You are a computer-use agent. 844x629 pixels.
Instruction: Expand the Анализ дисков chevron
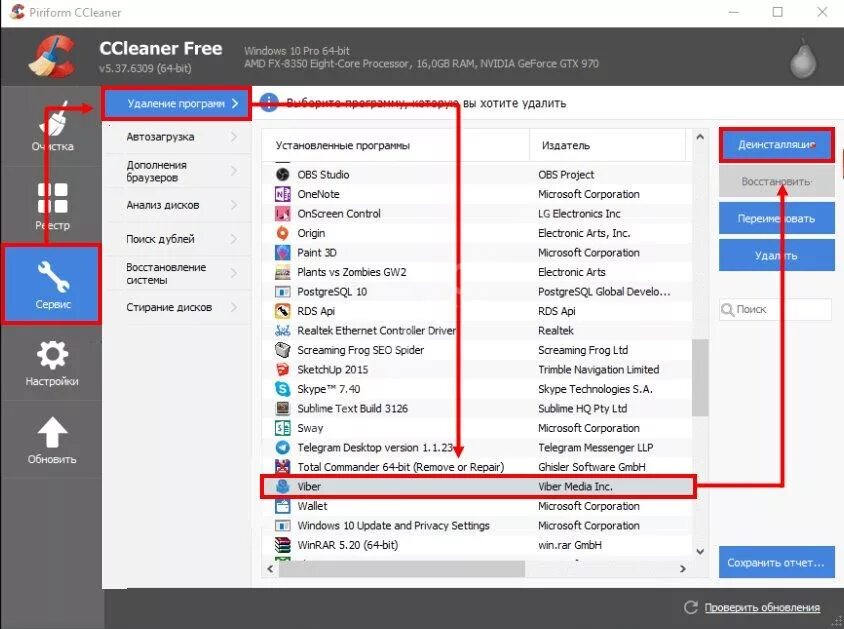234,205
